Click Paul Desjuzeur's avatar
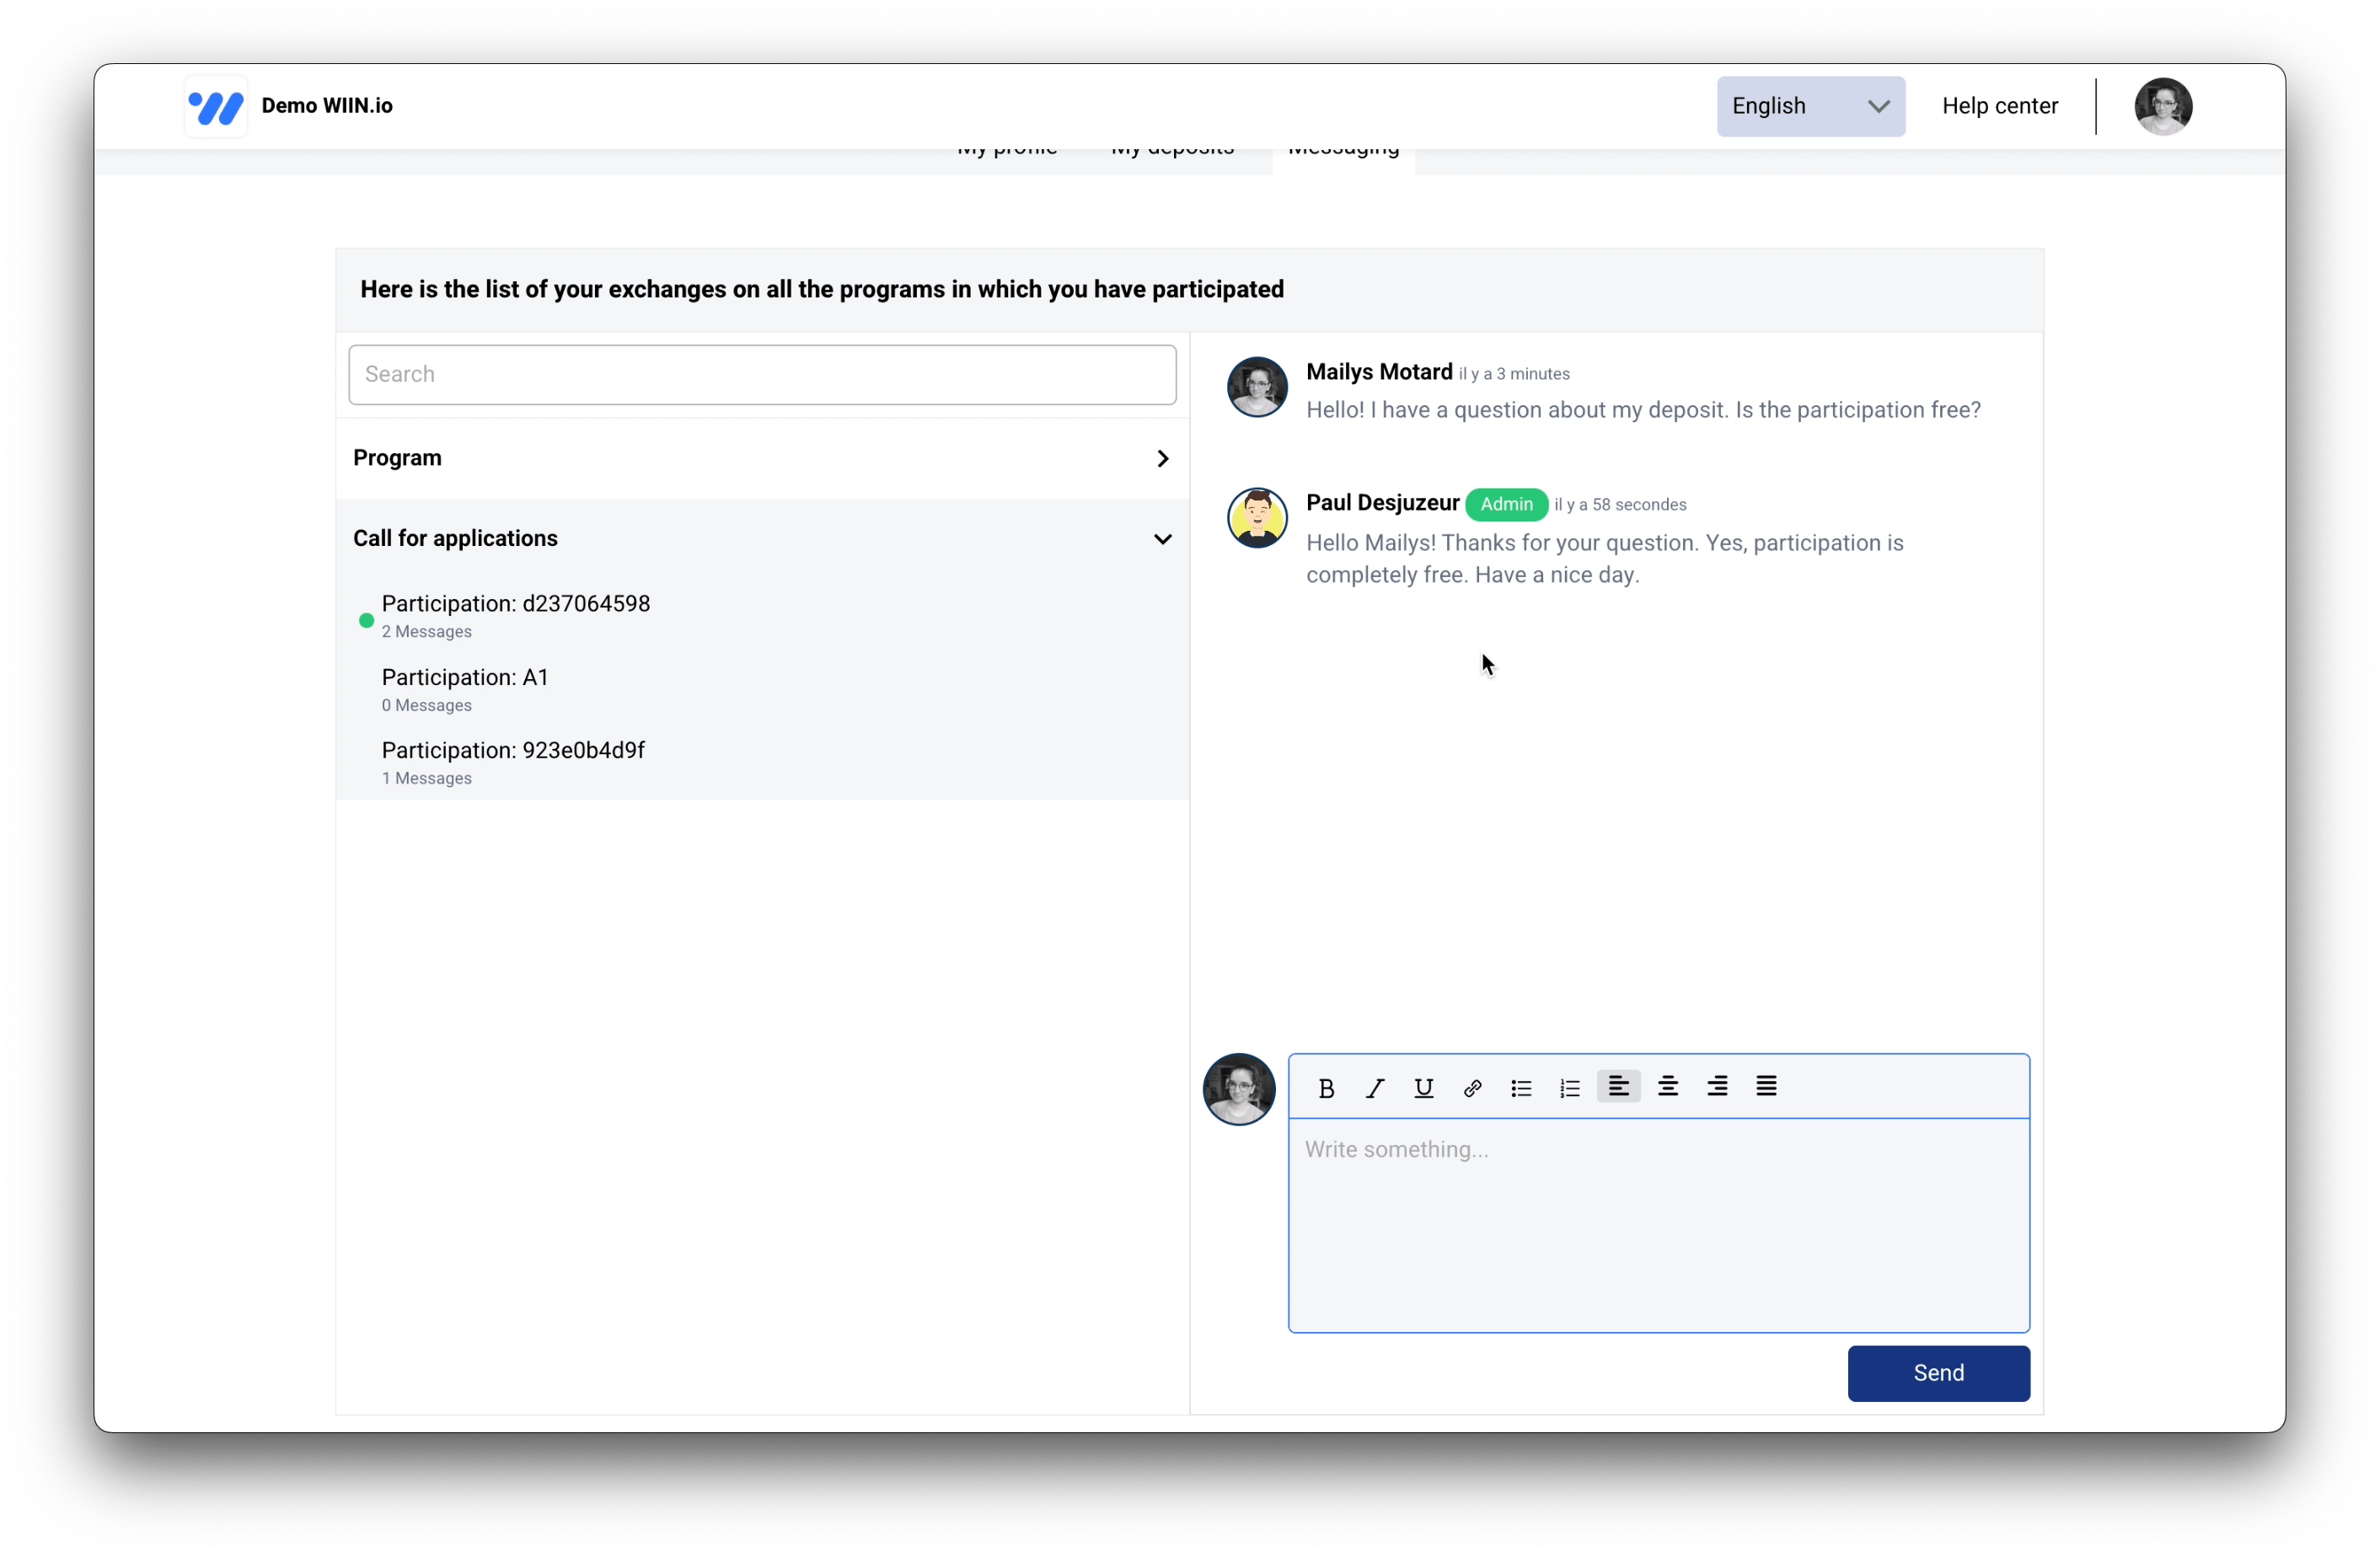2380x1557 pixels. [1257, 517]
